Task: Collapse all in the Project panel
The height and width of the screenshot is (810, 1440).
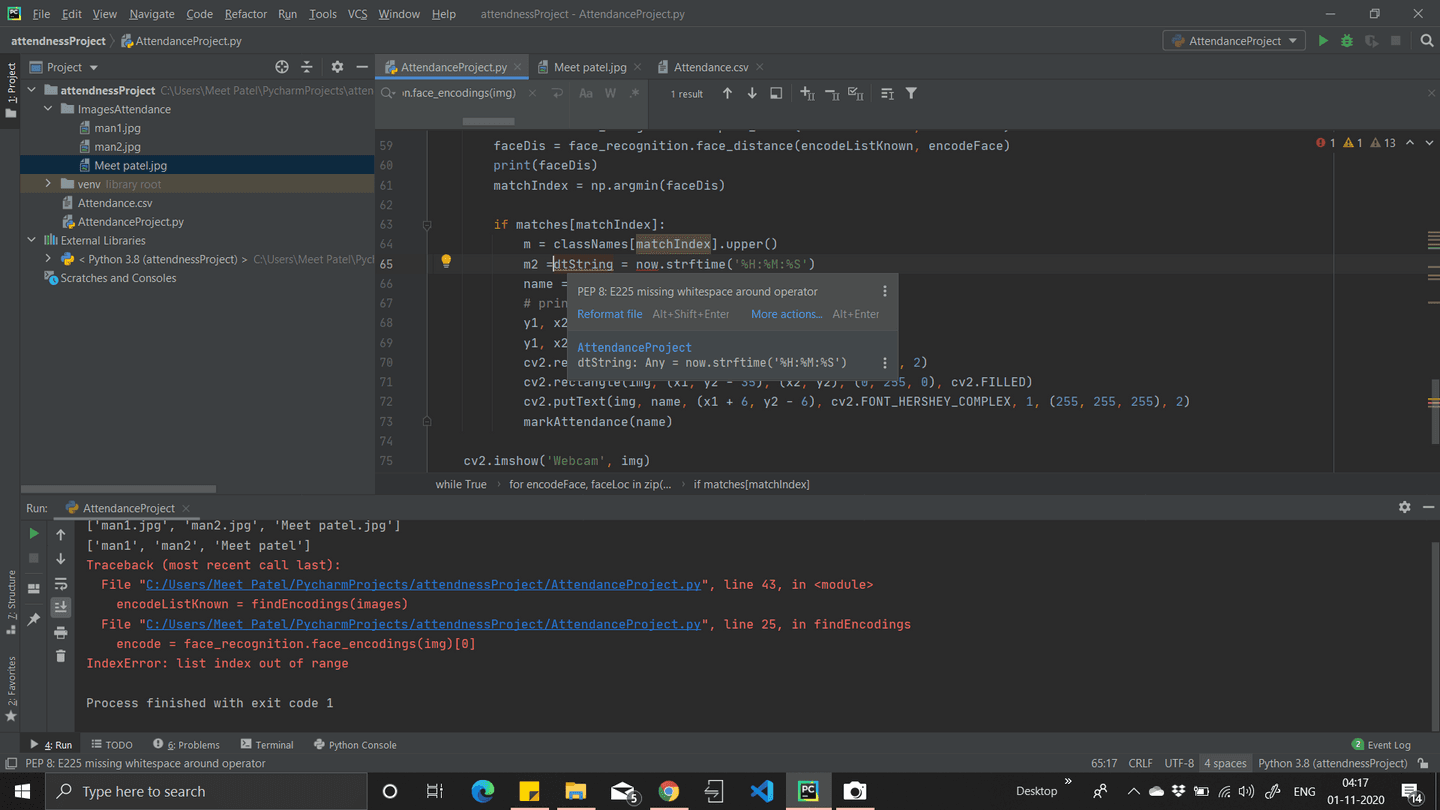Action: click(307, 67)
